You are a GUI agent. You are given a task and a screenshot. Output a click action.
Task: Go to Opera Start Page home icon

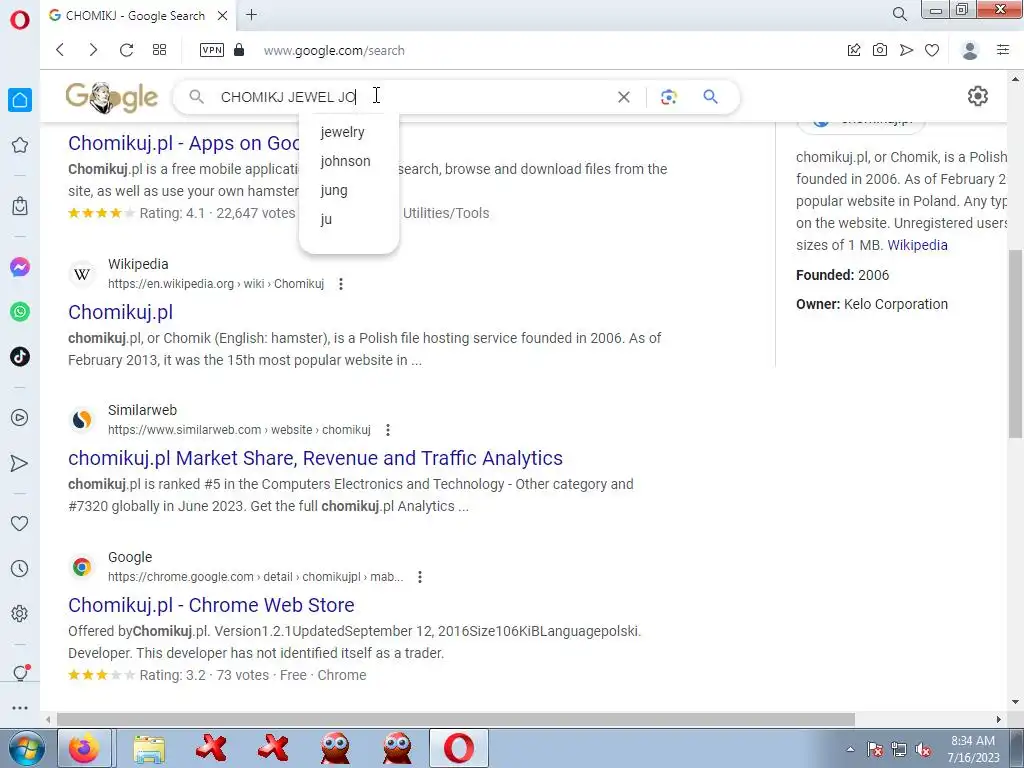tap(20, 100)
